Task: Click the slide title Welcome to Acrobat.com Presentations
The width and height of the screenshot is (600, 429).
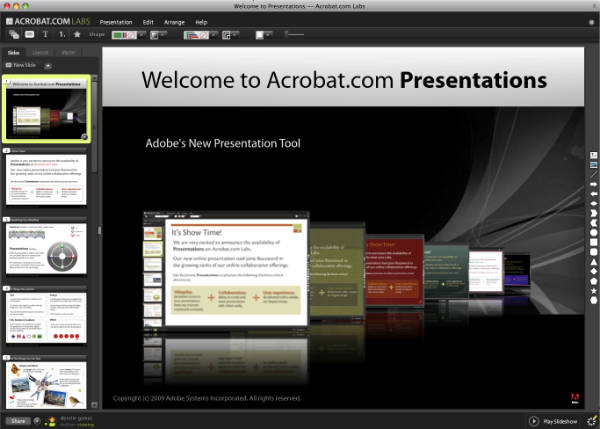Action: (x=344, y=80)
